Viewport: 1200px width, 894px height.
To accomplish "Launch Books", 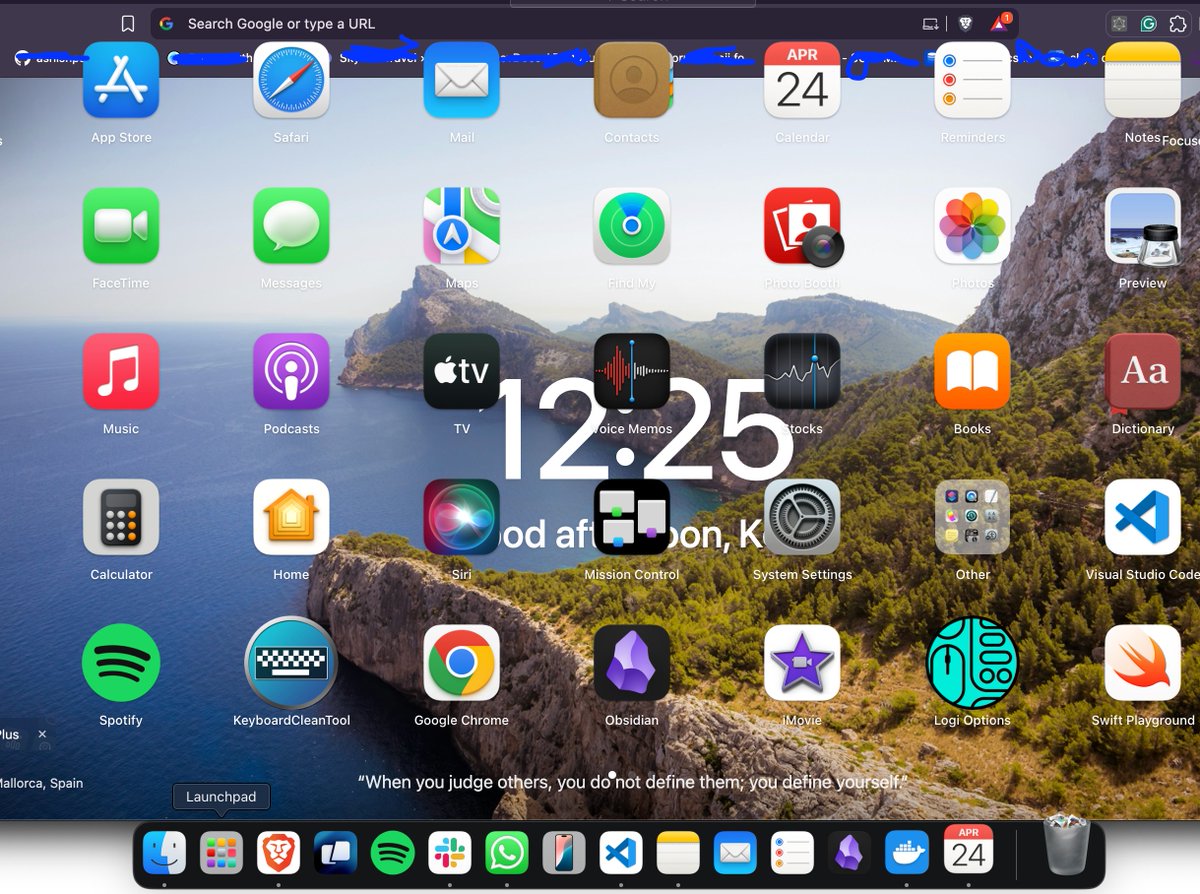I will tap(972, 371).
